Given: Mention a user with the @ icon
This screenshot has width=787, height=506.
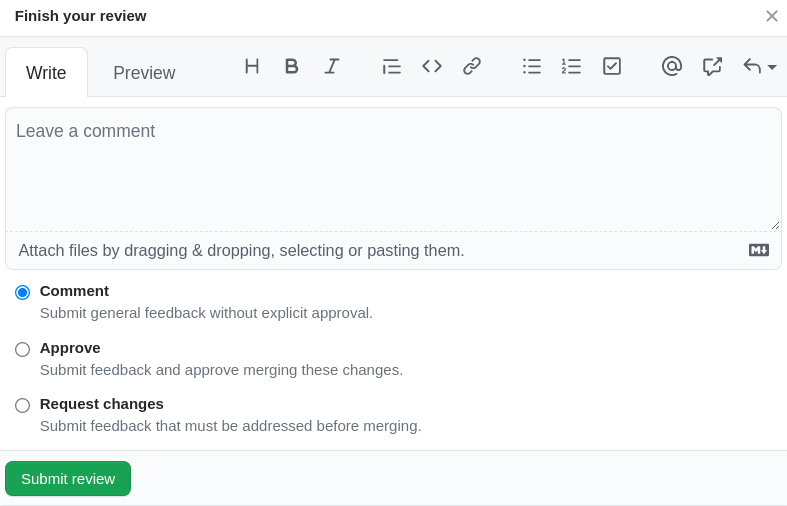Looking at the screenshot, I should point(672,66).
